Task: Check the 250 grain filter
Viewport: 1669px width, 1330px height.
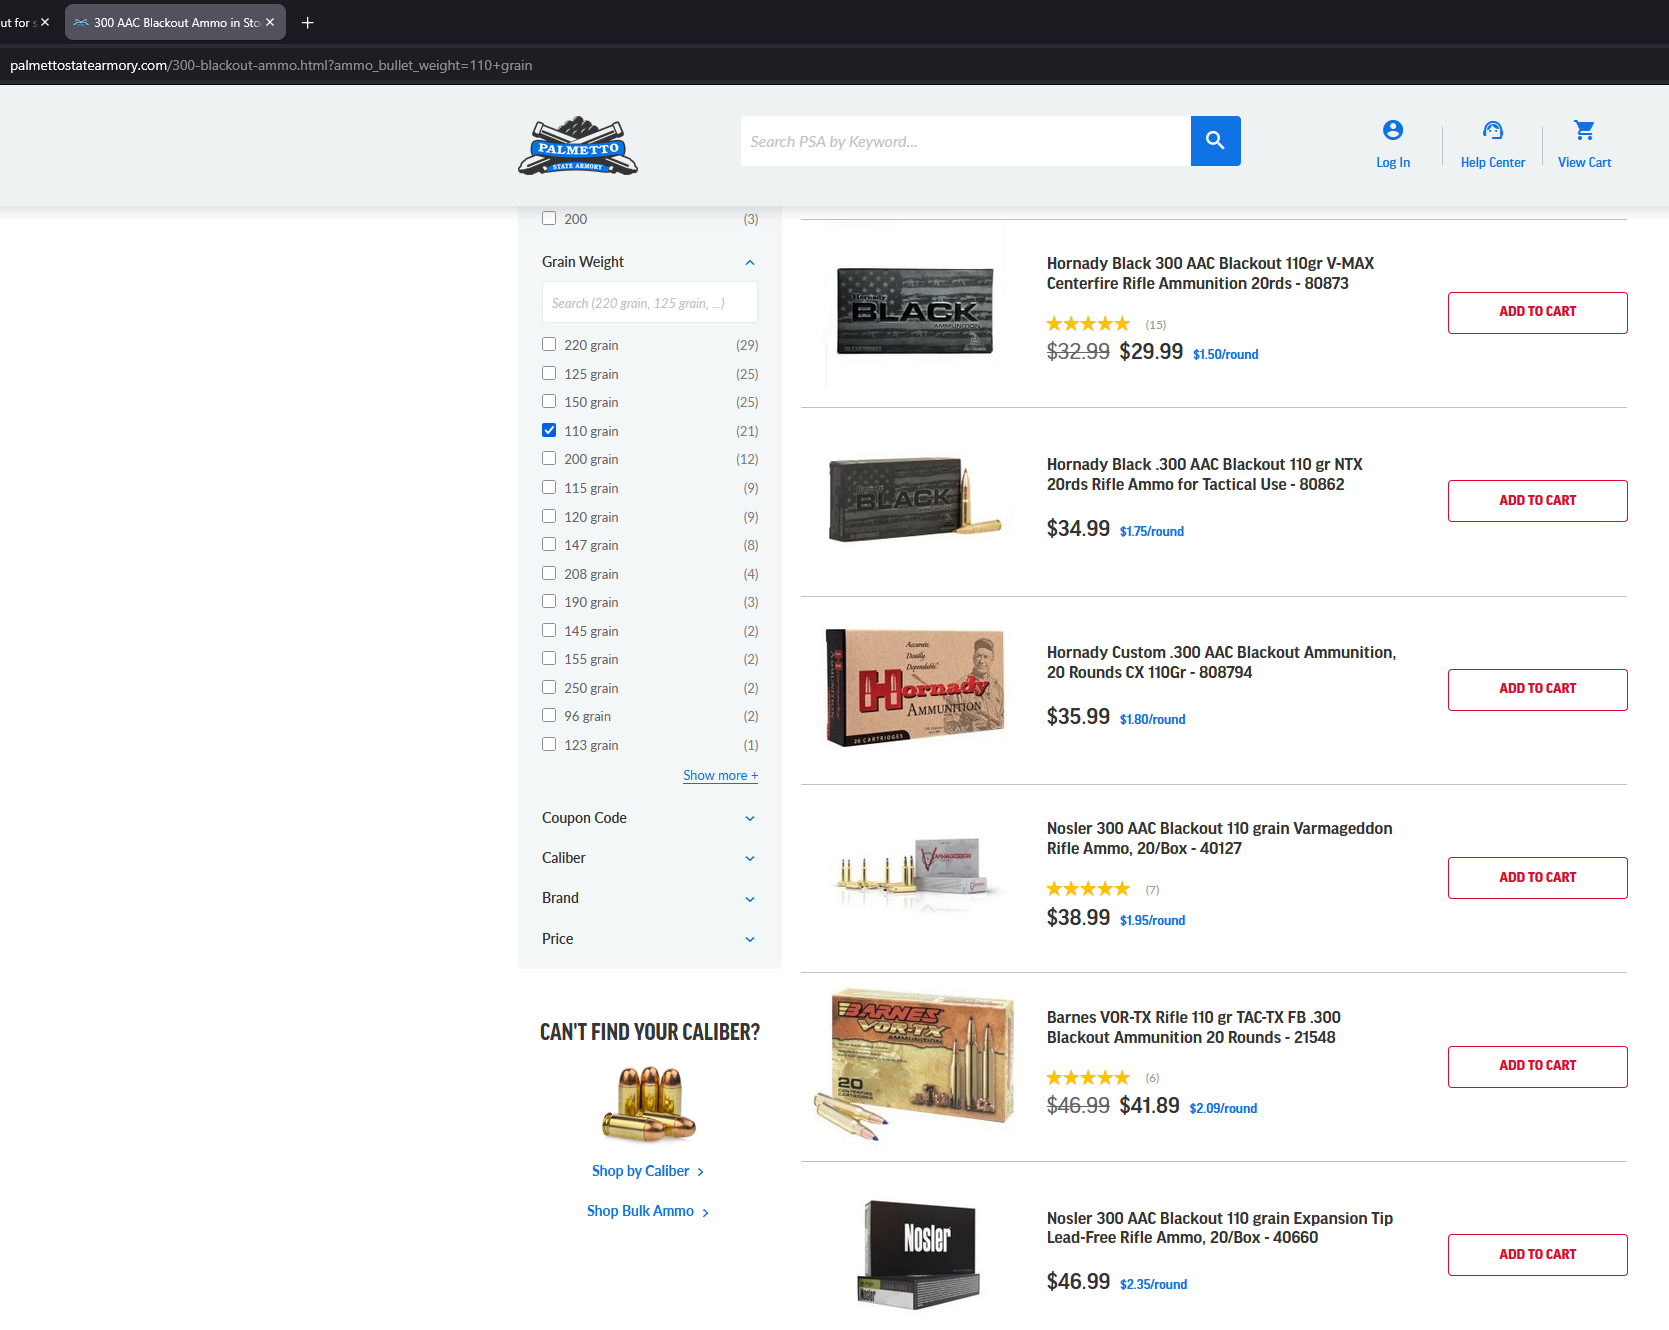Action: [x=549, y=688]
